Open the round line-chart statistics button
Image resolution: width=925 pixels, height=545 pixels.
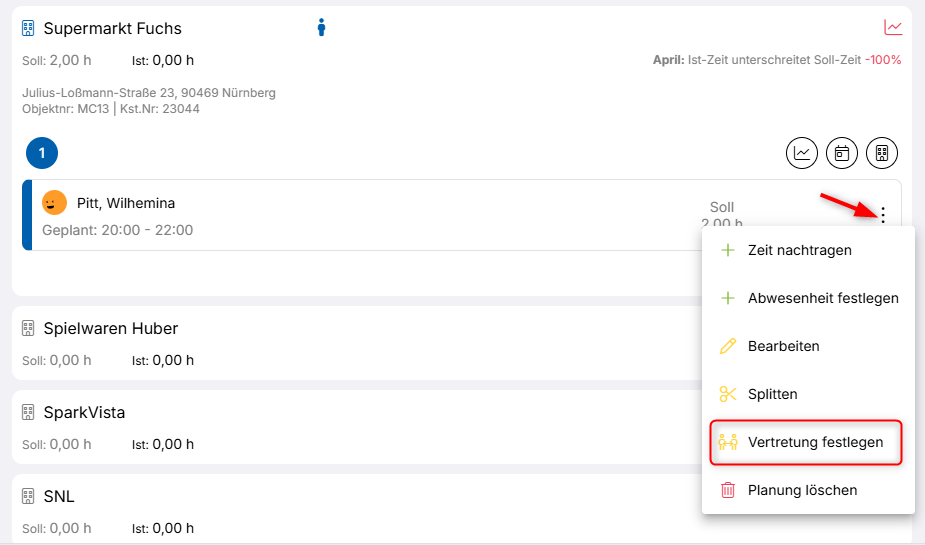pos(802,153)
